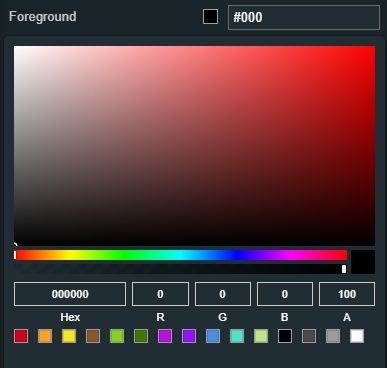
Task: Click the Foreground #000 text field
Action: [x=304, y=17]
